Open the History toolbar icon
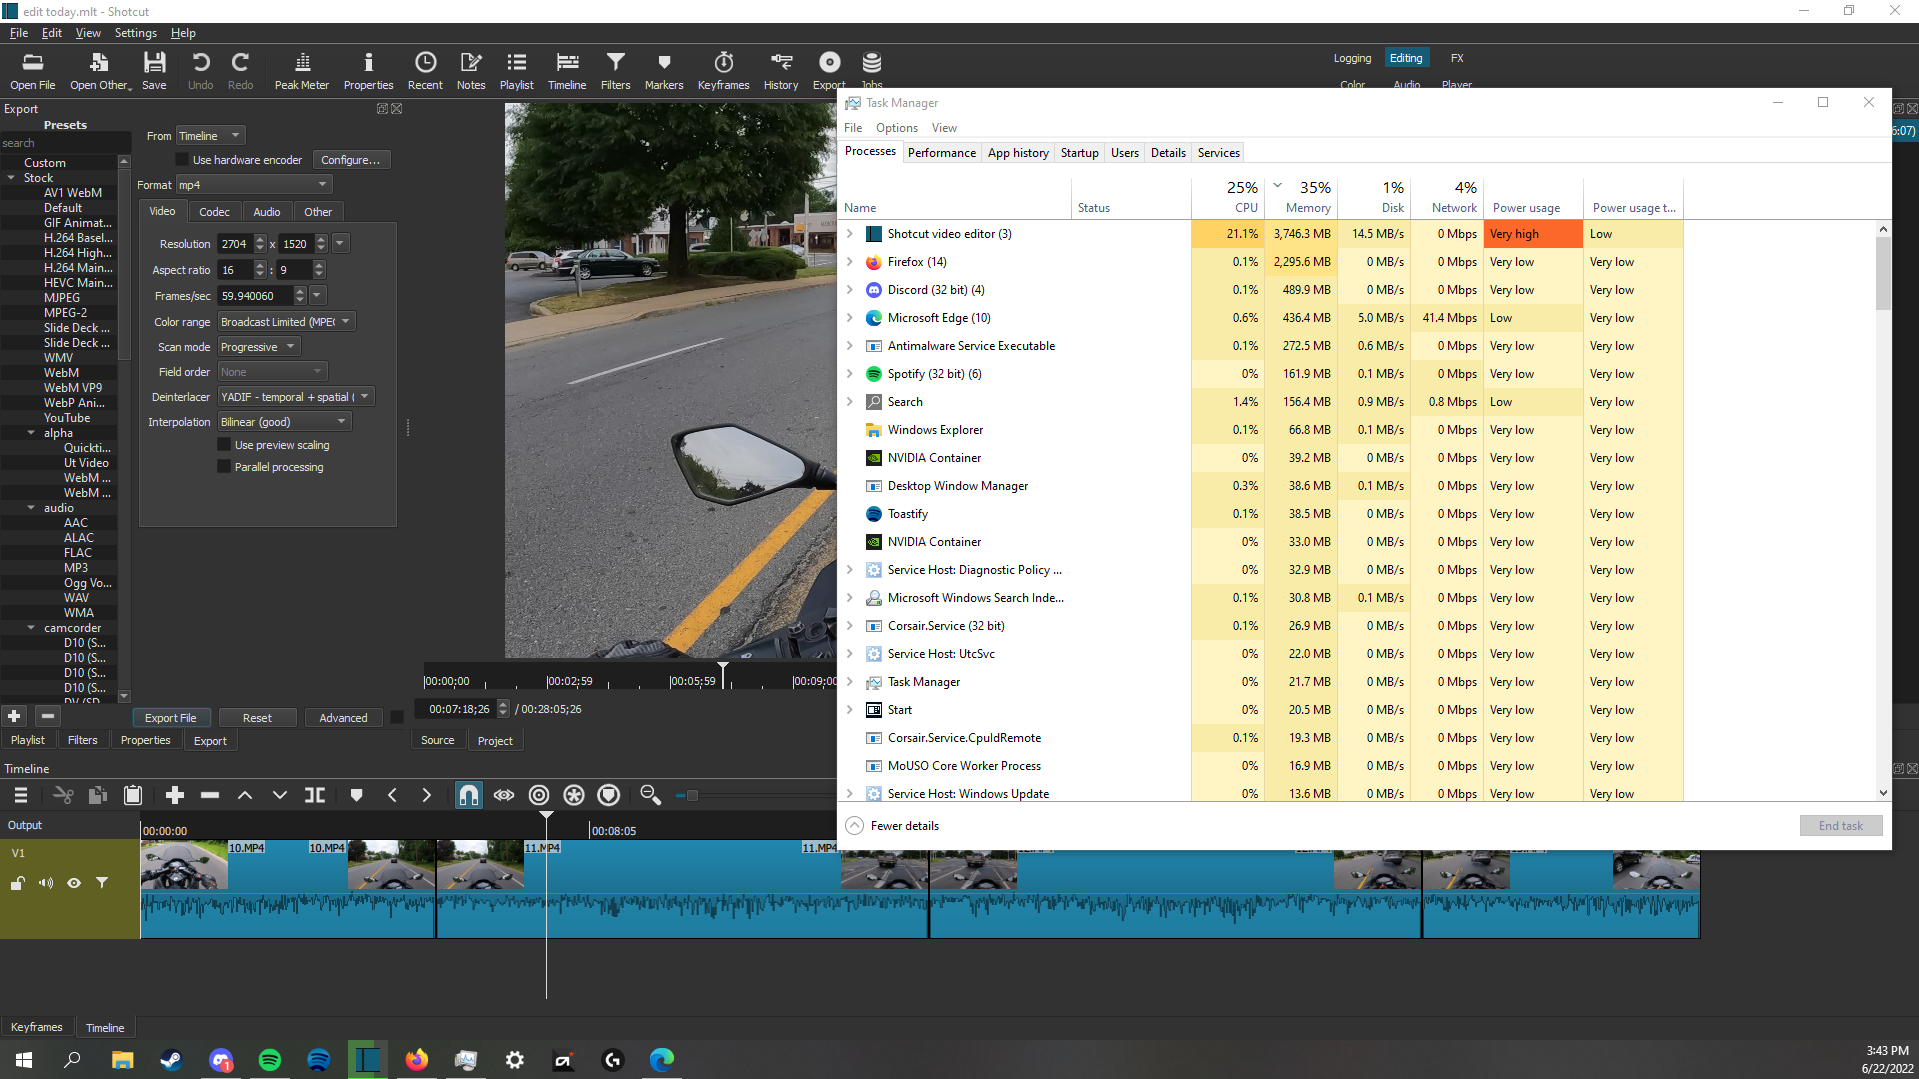This screenshot has width=1919, height=1079. tap(781, 71)
